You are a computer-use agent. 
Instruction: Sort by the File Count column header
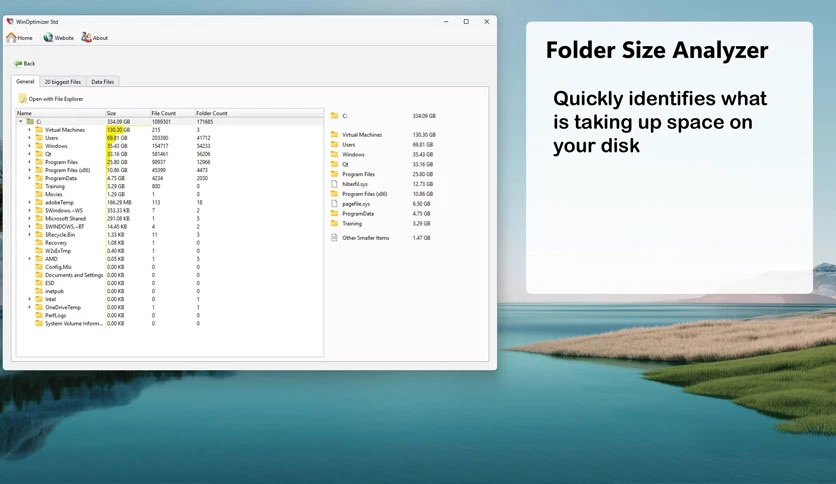[x=173, y=113]
